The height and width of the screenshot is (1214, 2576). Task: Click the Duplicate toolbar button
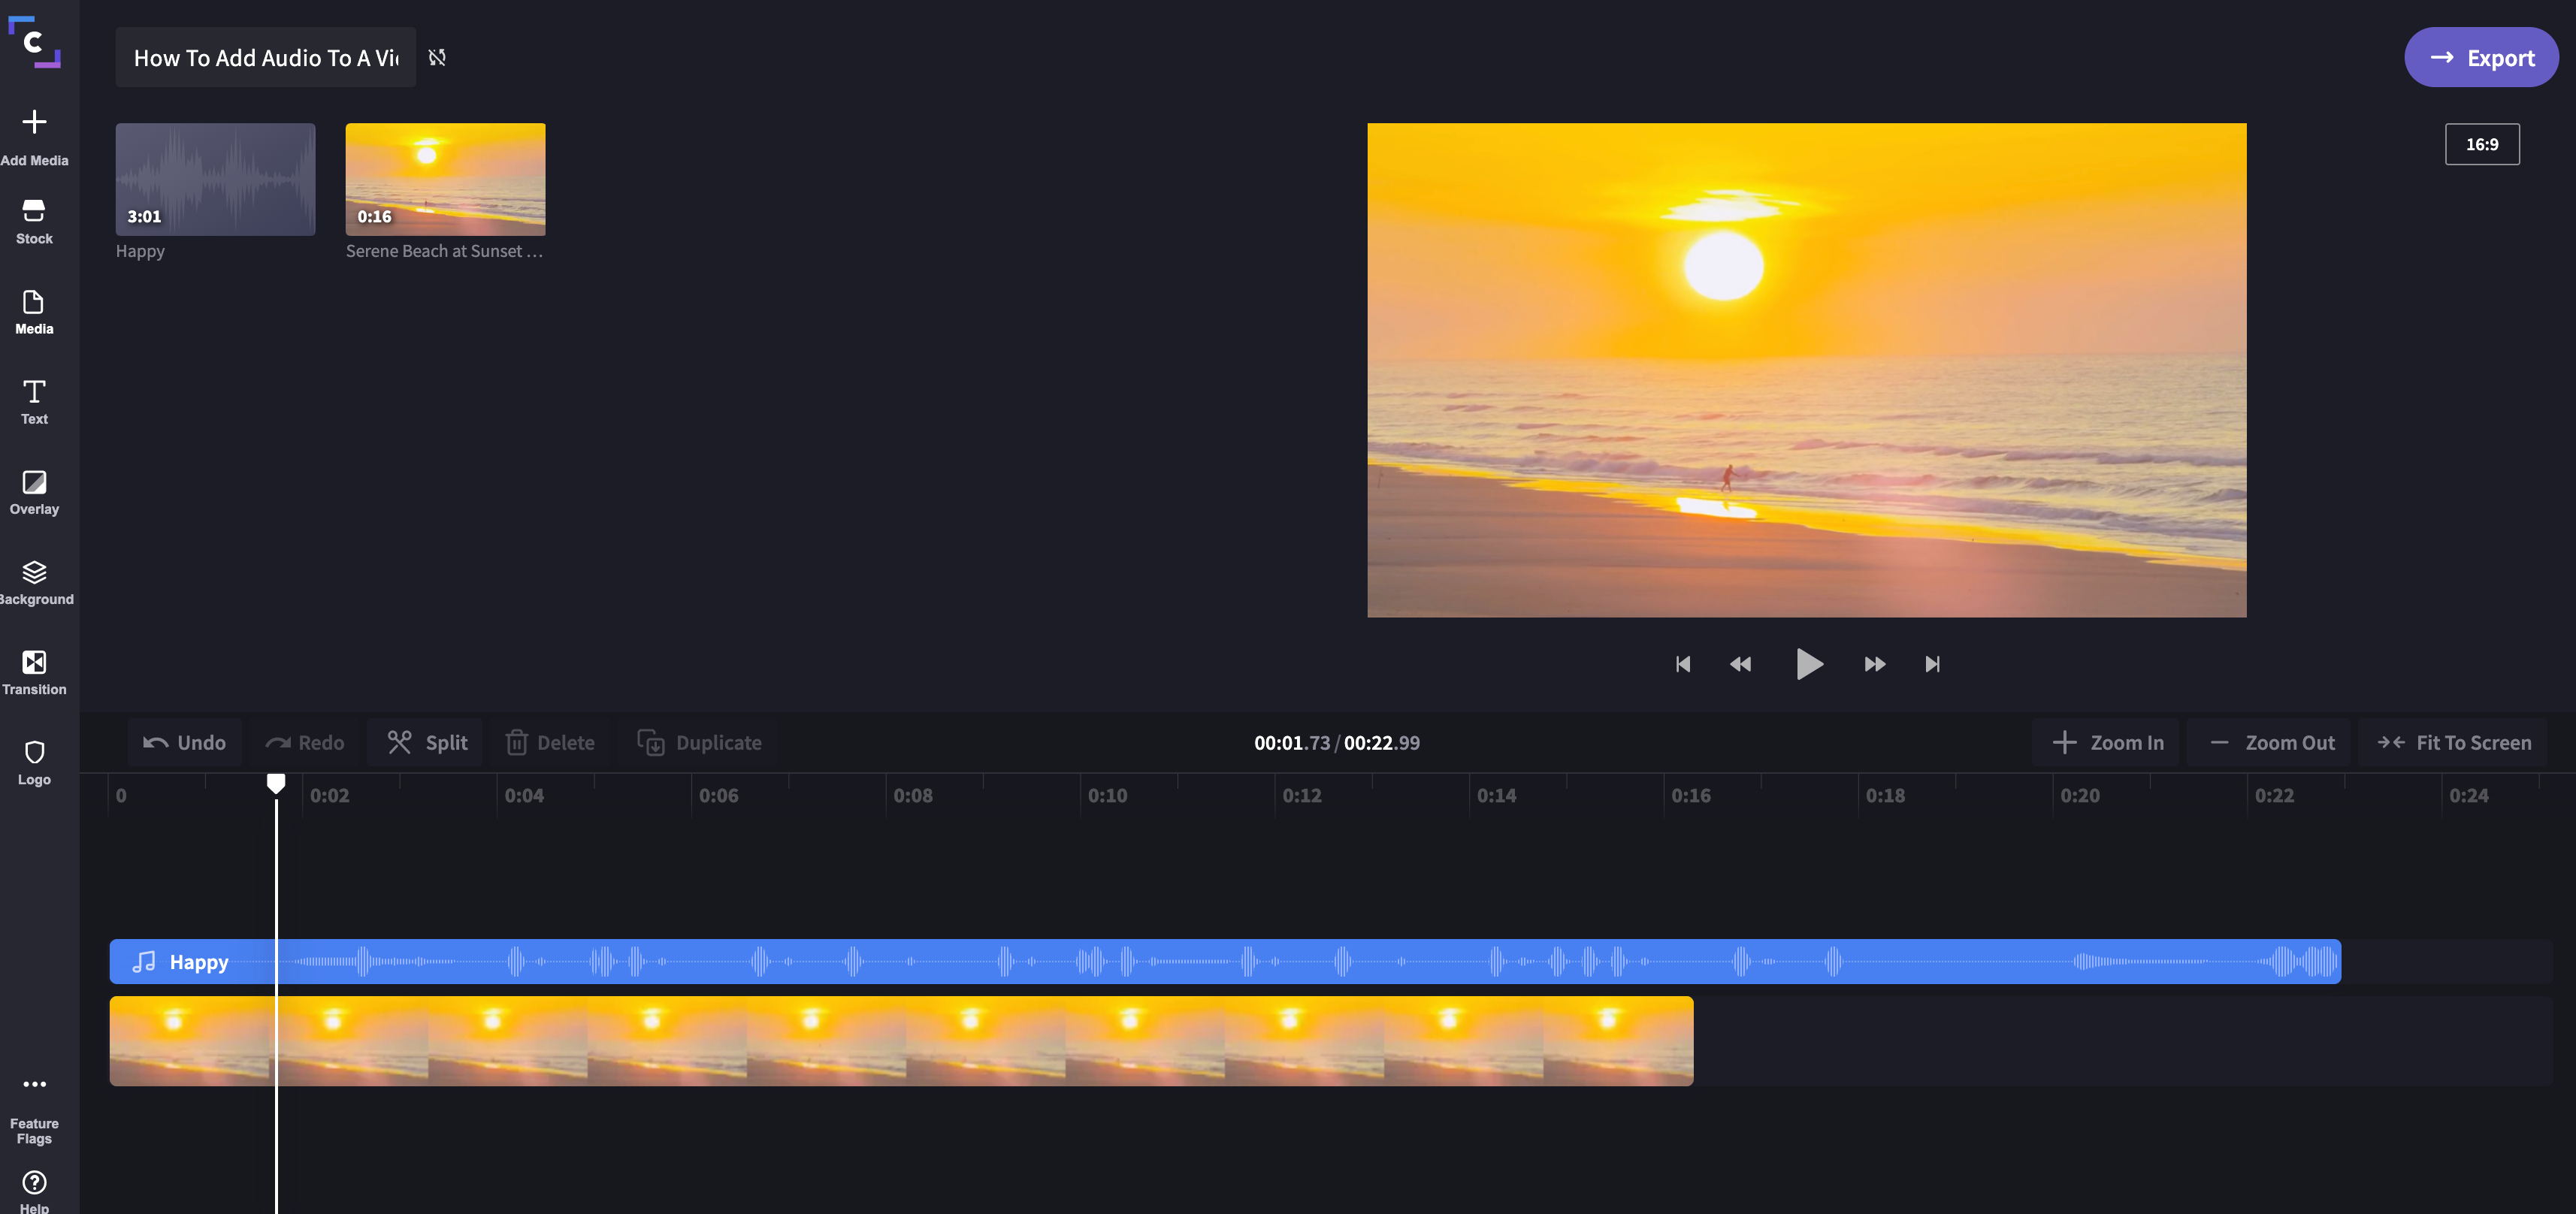pos(699,742)
